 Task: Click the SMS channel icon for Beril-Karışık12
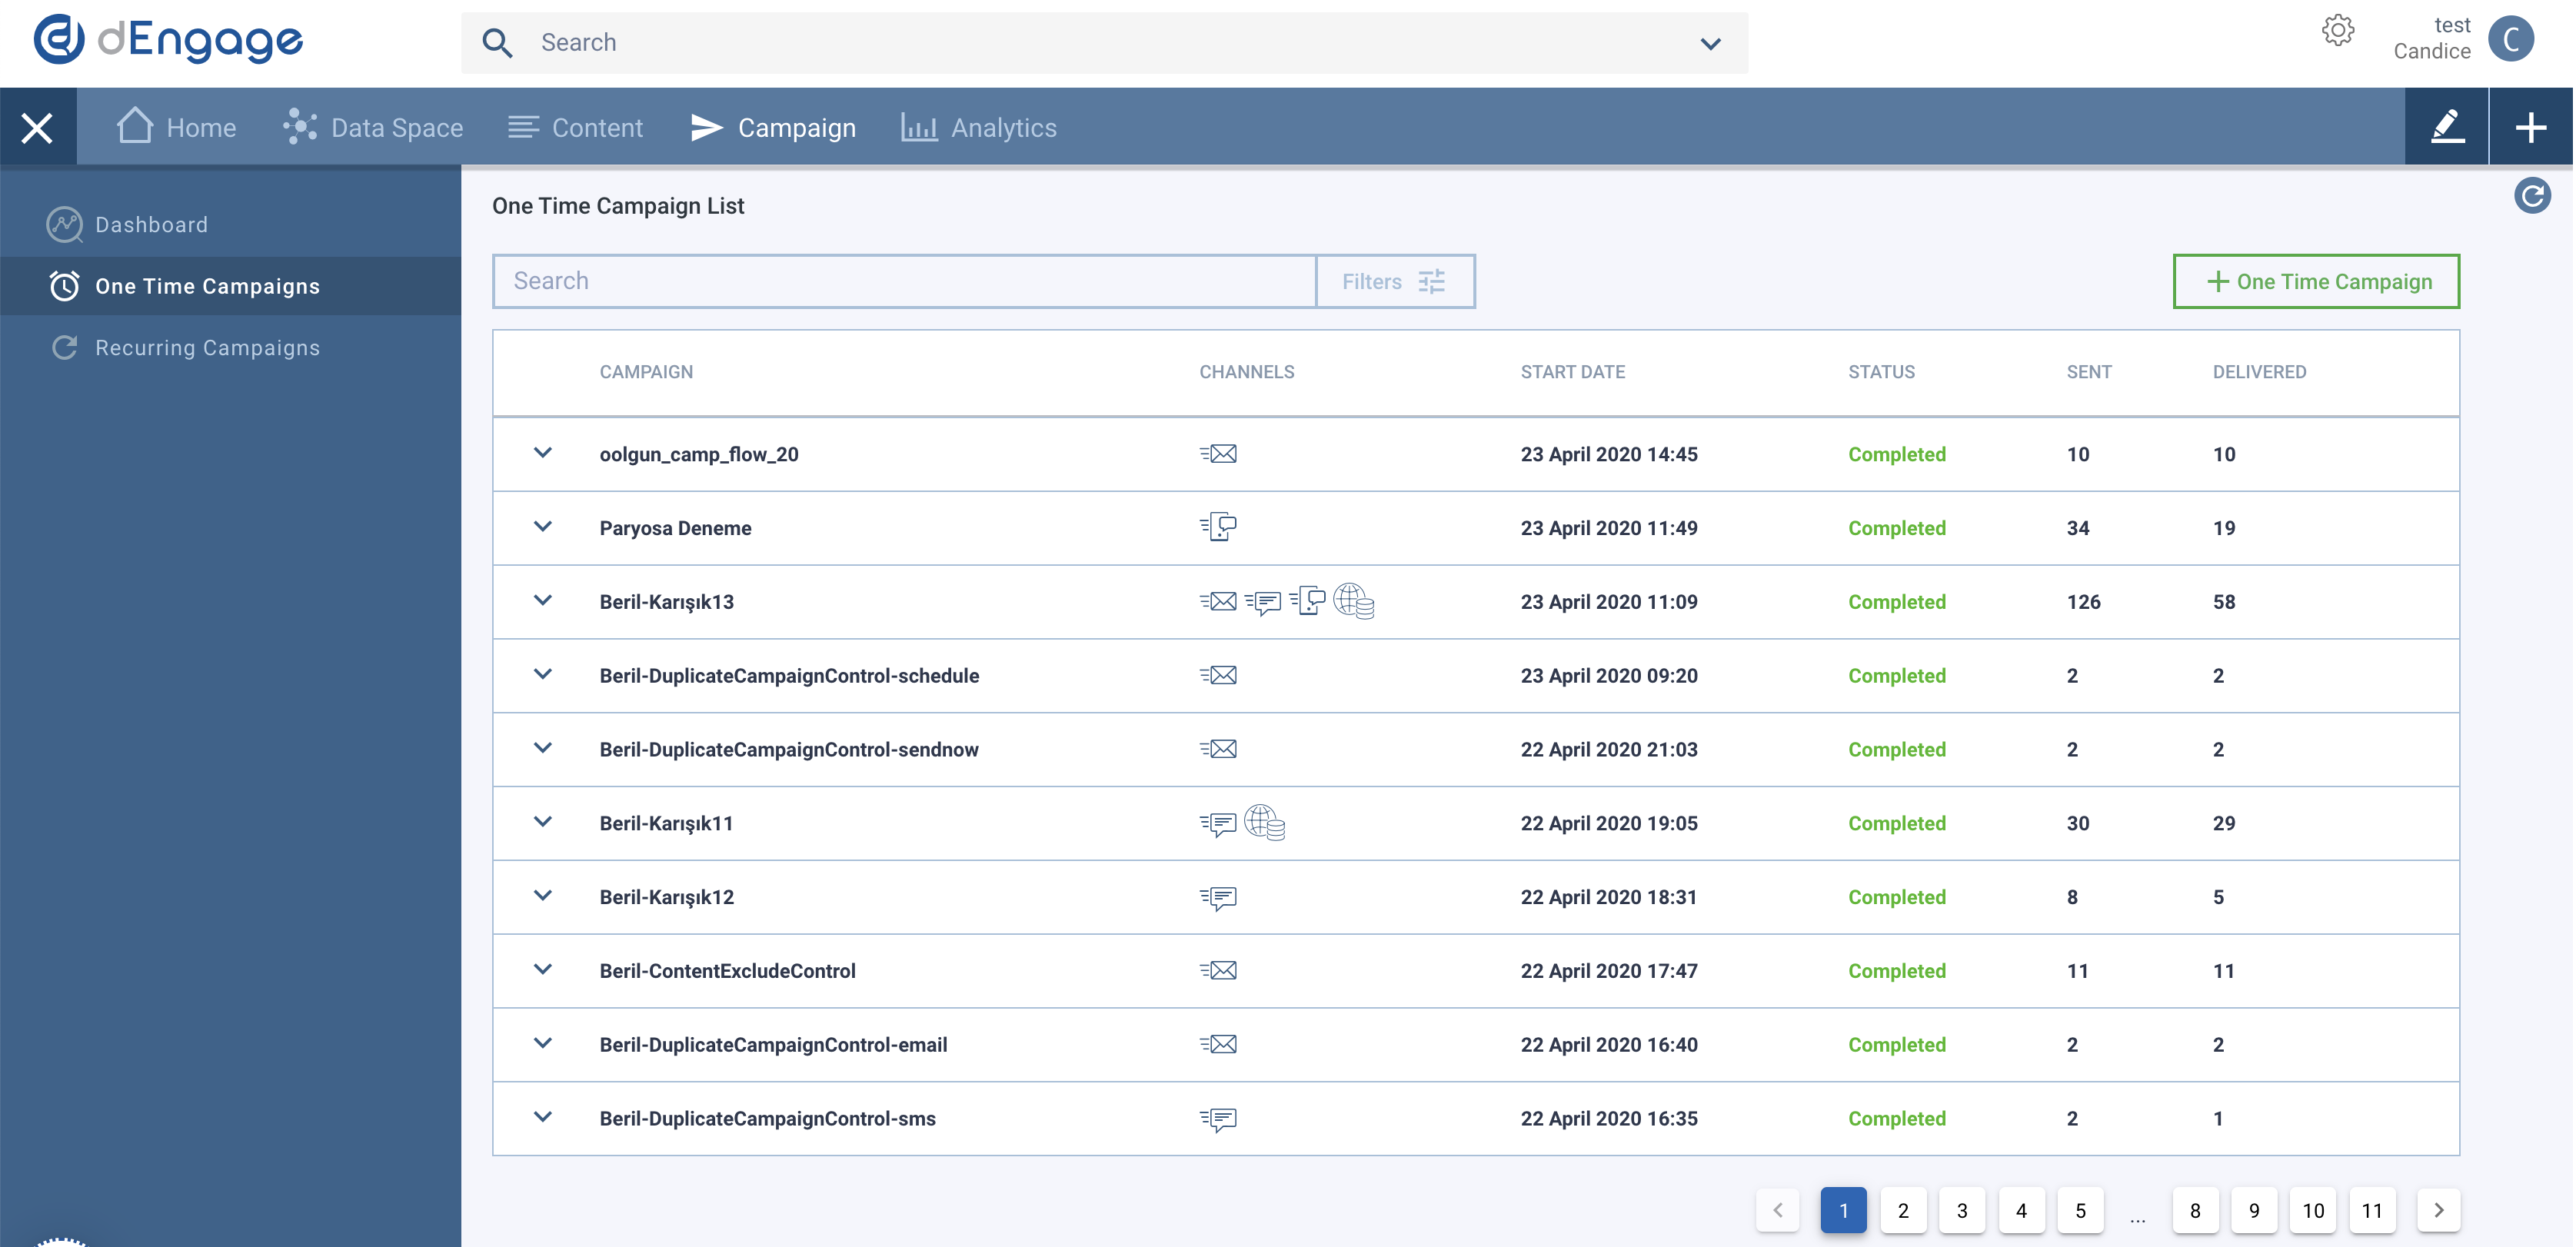(1218, 897)
